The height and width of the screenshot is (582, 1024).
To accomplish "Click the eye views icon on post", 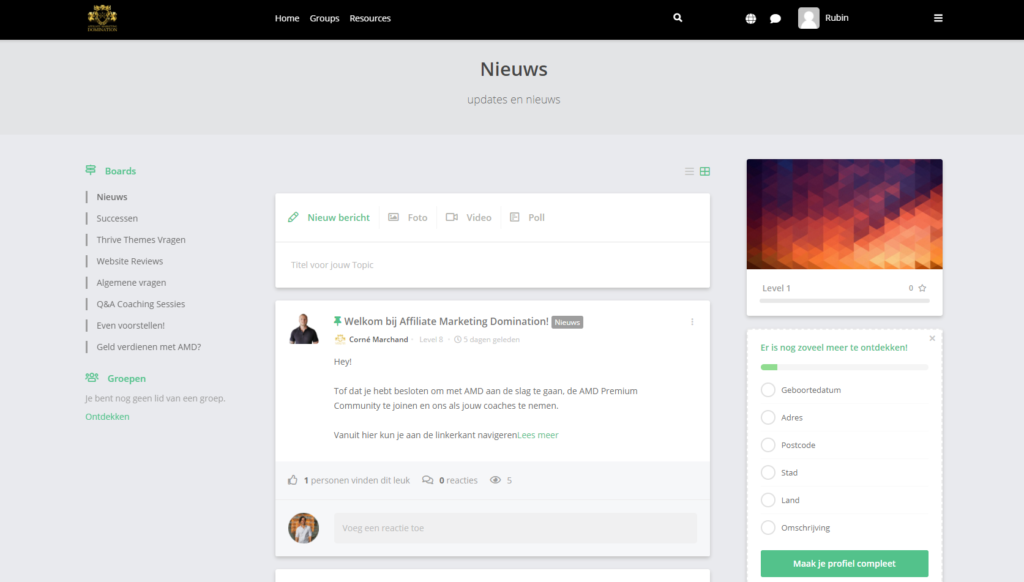I will click(x=496, y=480).
